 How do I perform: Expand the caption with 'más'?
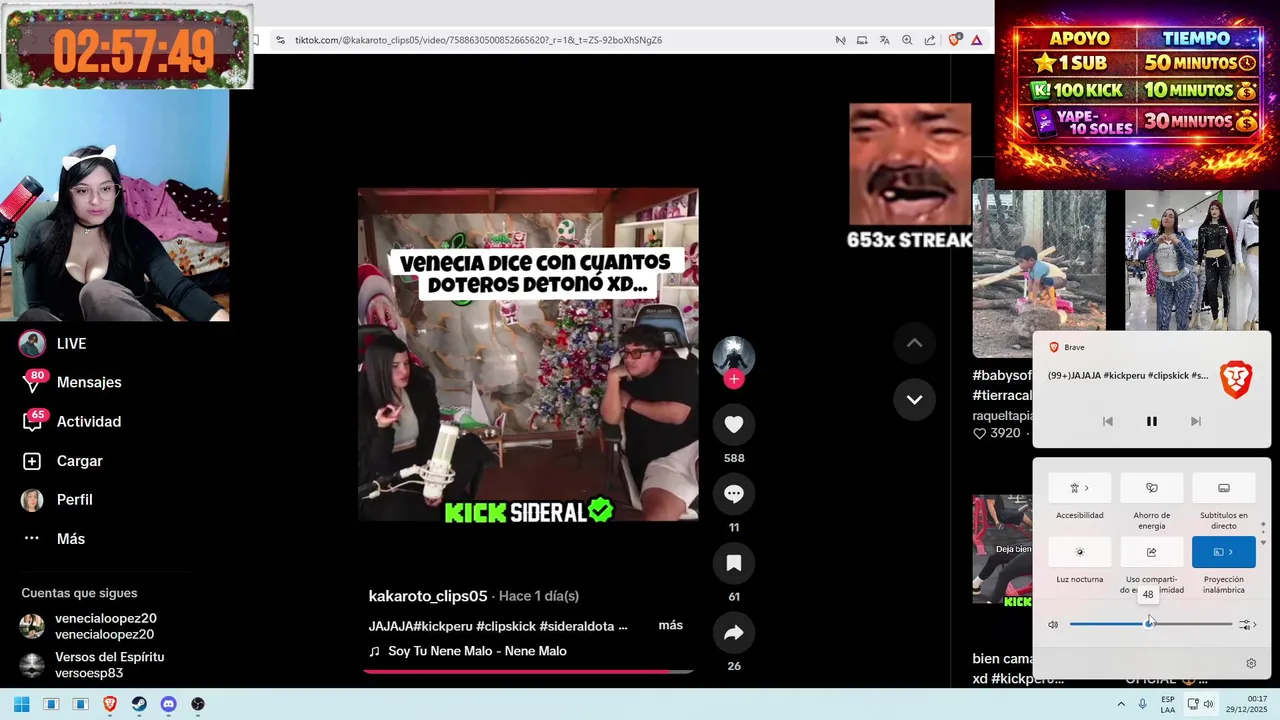click(x=670, y=625)
